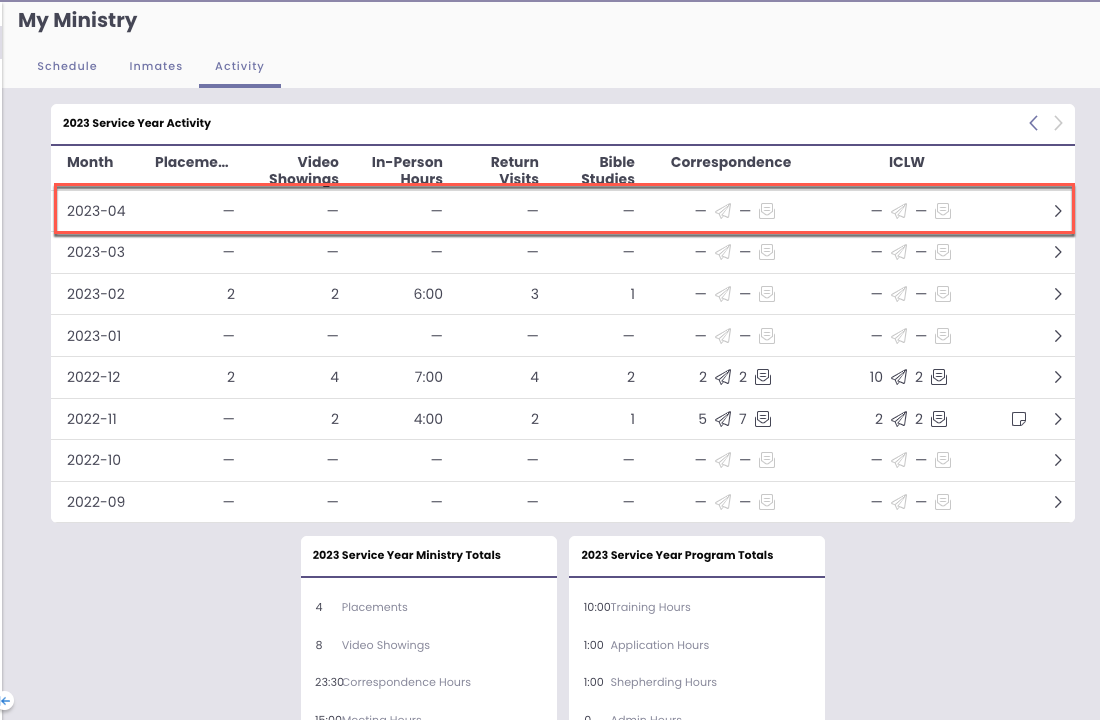Click the 4:00 in-person hours value
Screen dimensions: 1100x720
coord(428,419)
